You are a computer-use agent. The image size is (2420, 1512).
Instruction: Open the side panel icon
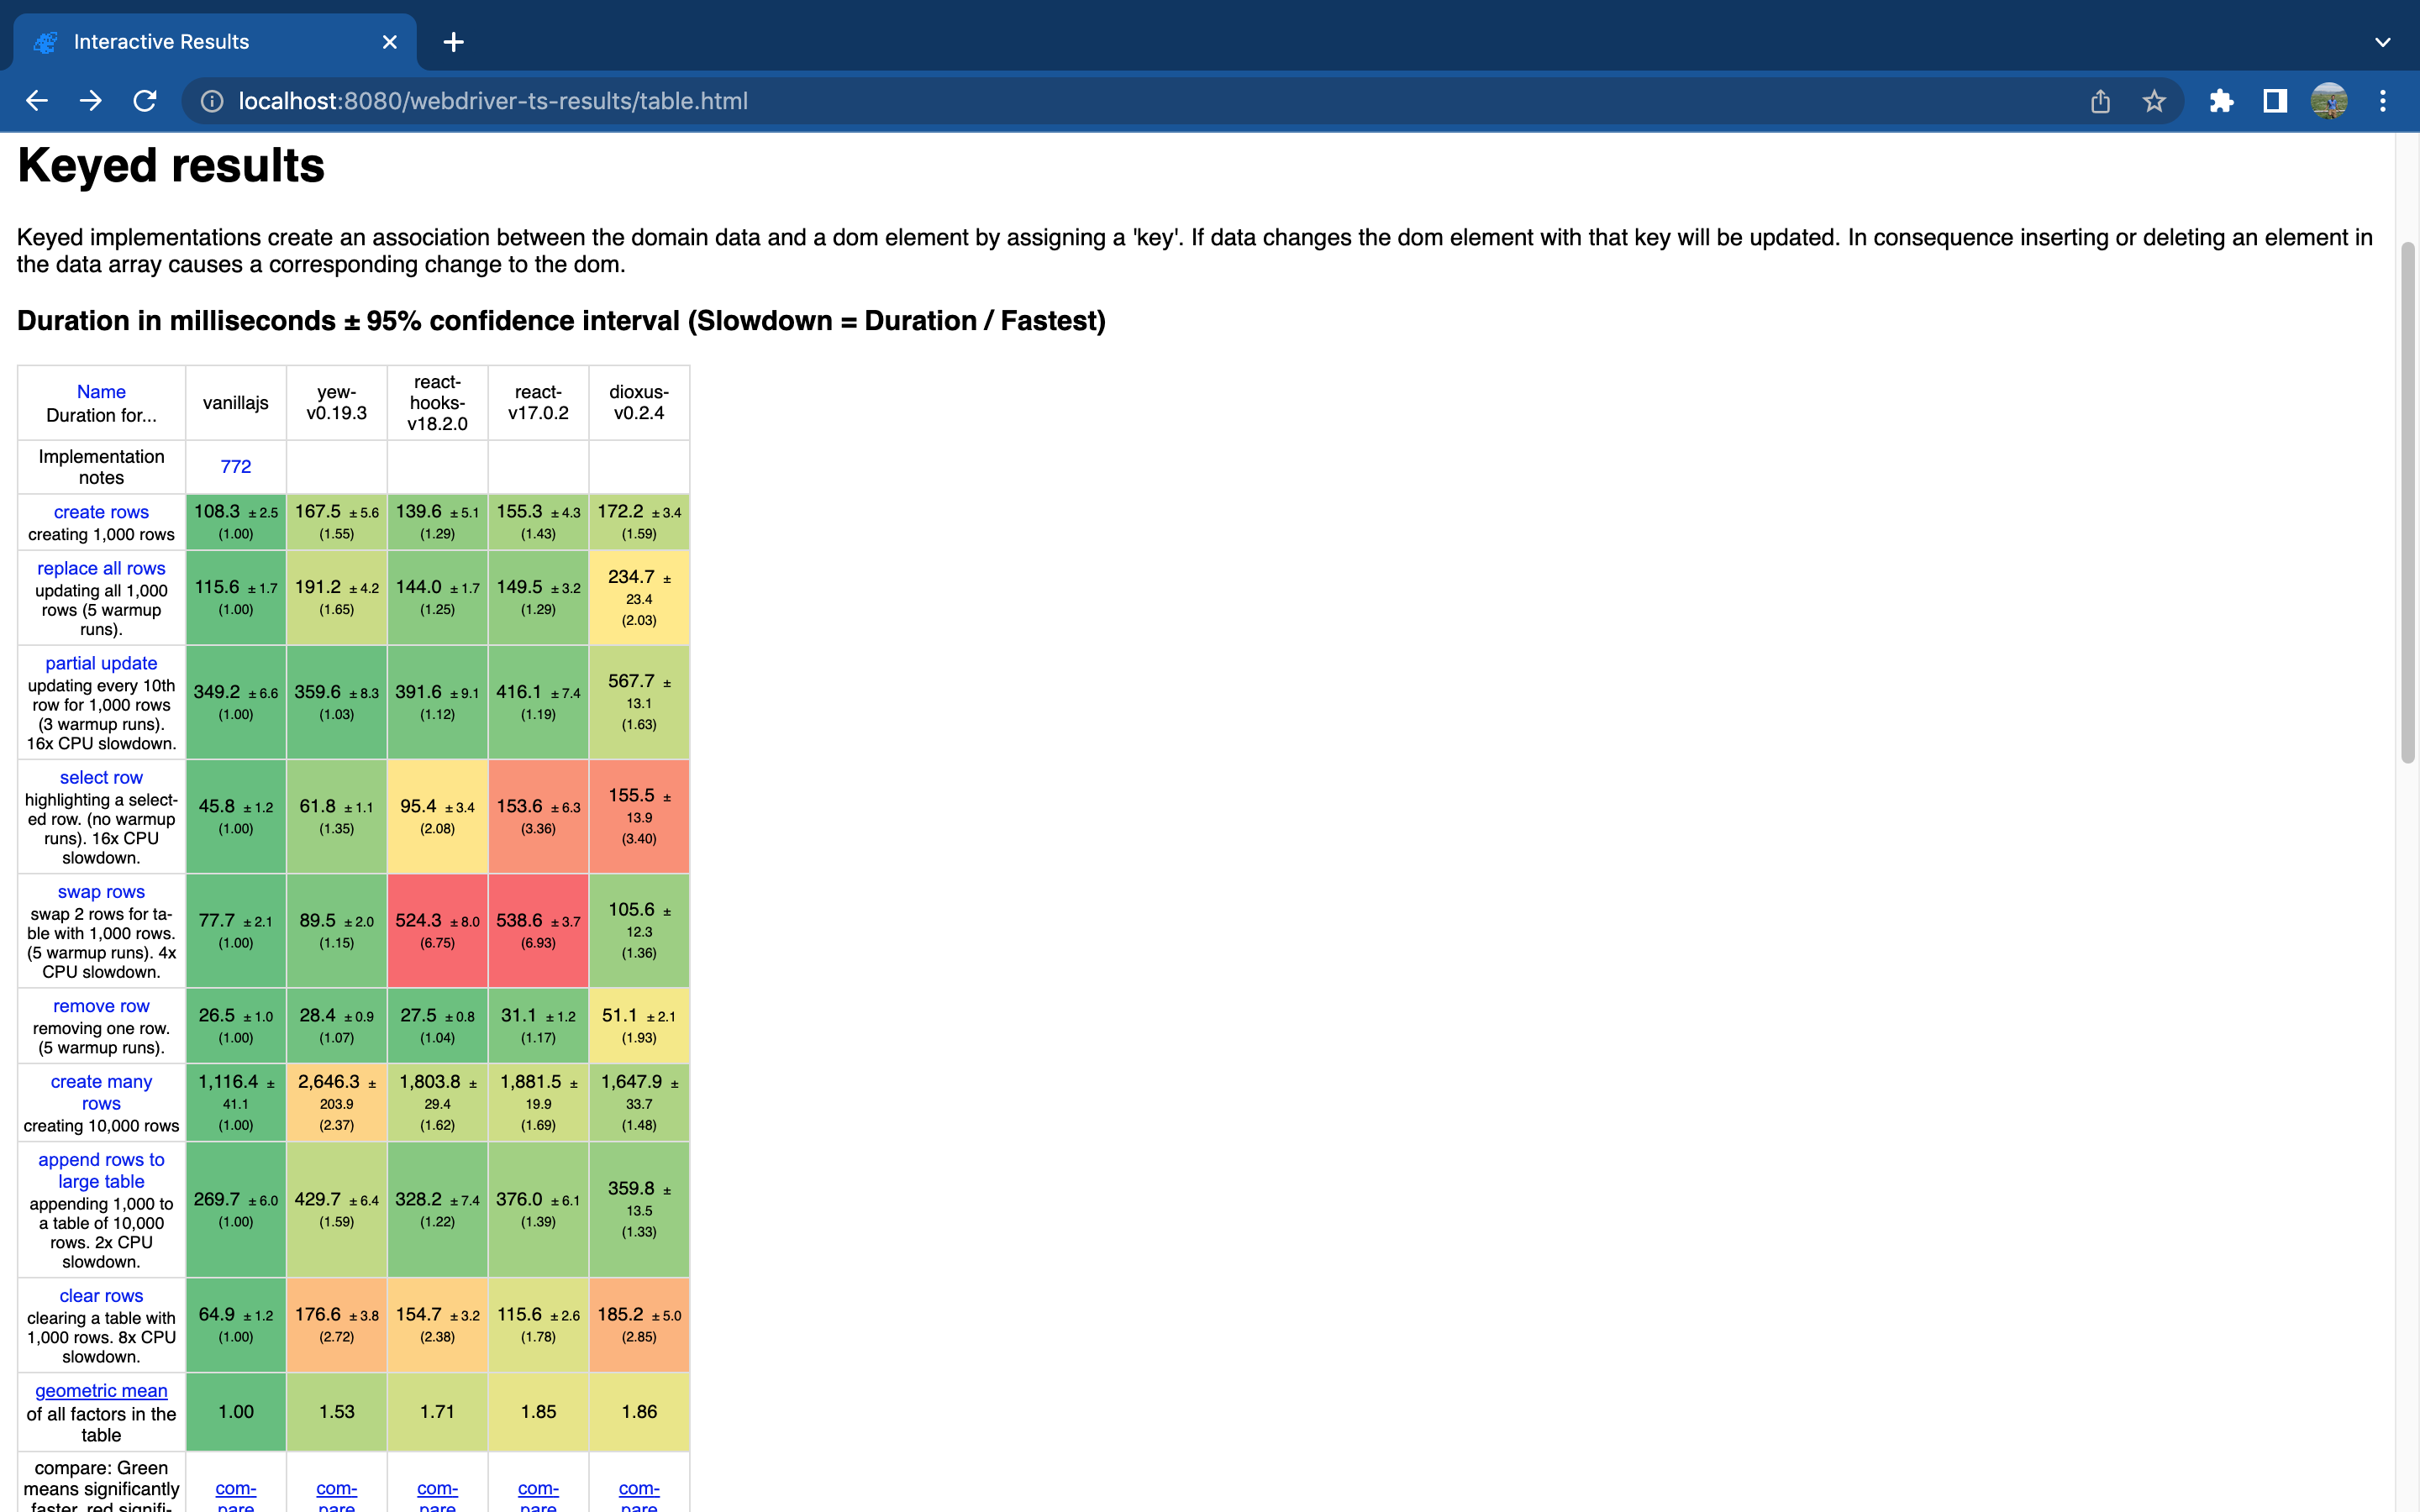coord(2274,100)
